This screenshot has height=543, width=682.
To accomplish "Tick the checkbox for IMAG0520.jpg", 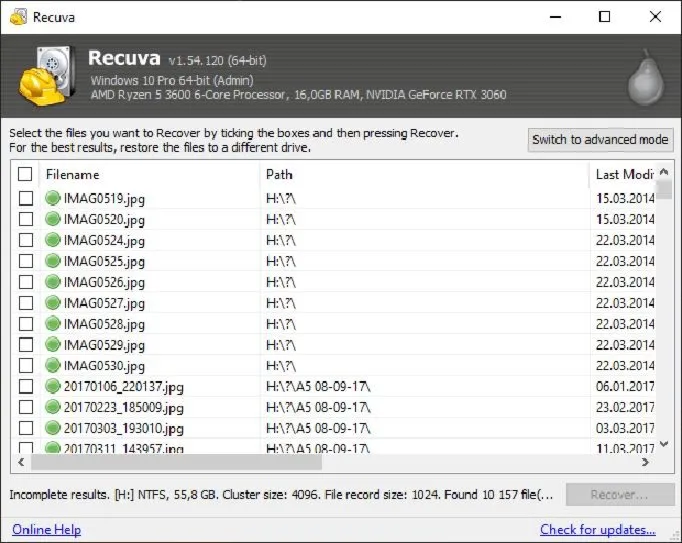I will 26,219.
